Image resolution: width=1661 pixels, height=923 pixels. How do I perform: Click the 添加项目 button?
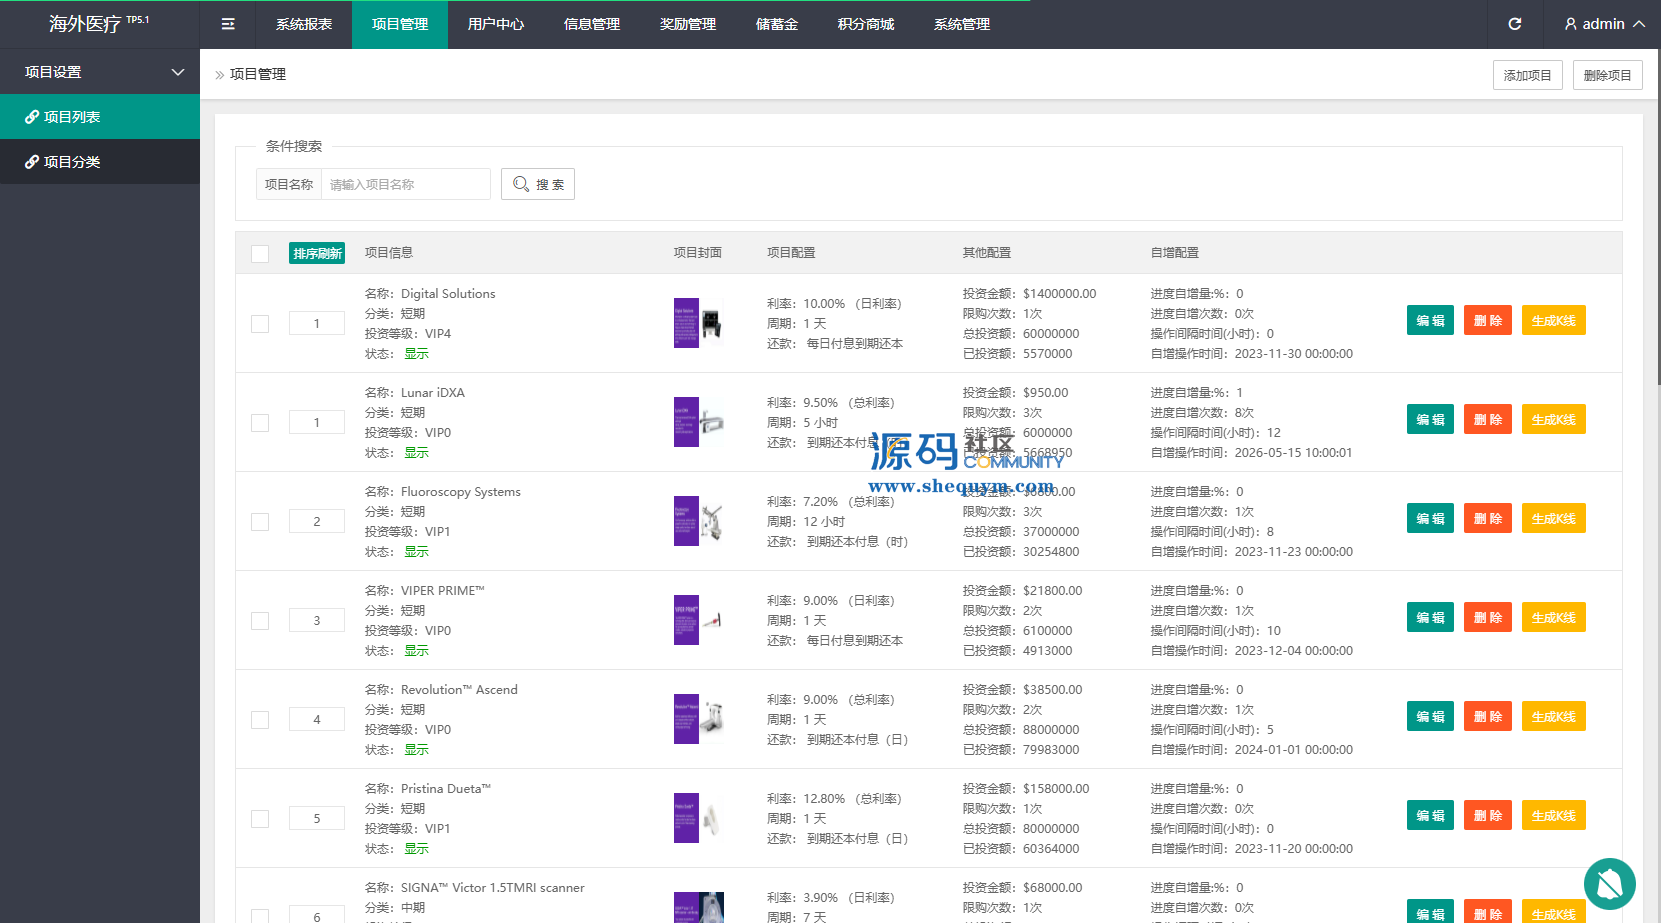pyautogui.click(x=1528, y=75)
